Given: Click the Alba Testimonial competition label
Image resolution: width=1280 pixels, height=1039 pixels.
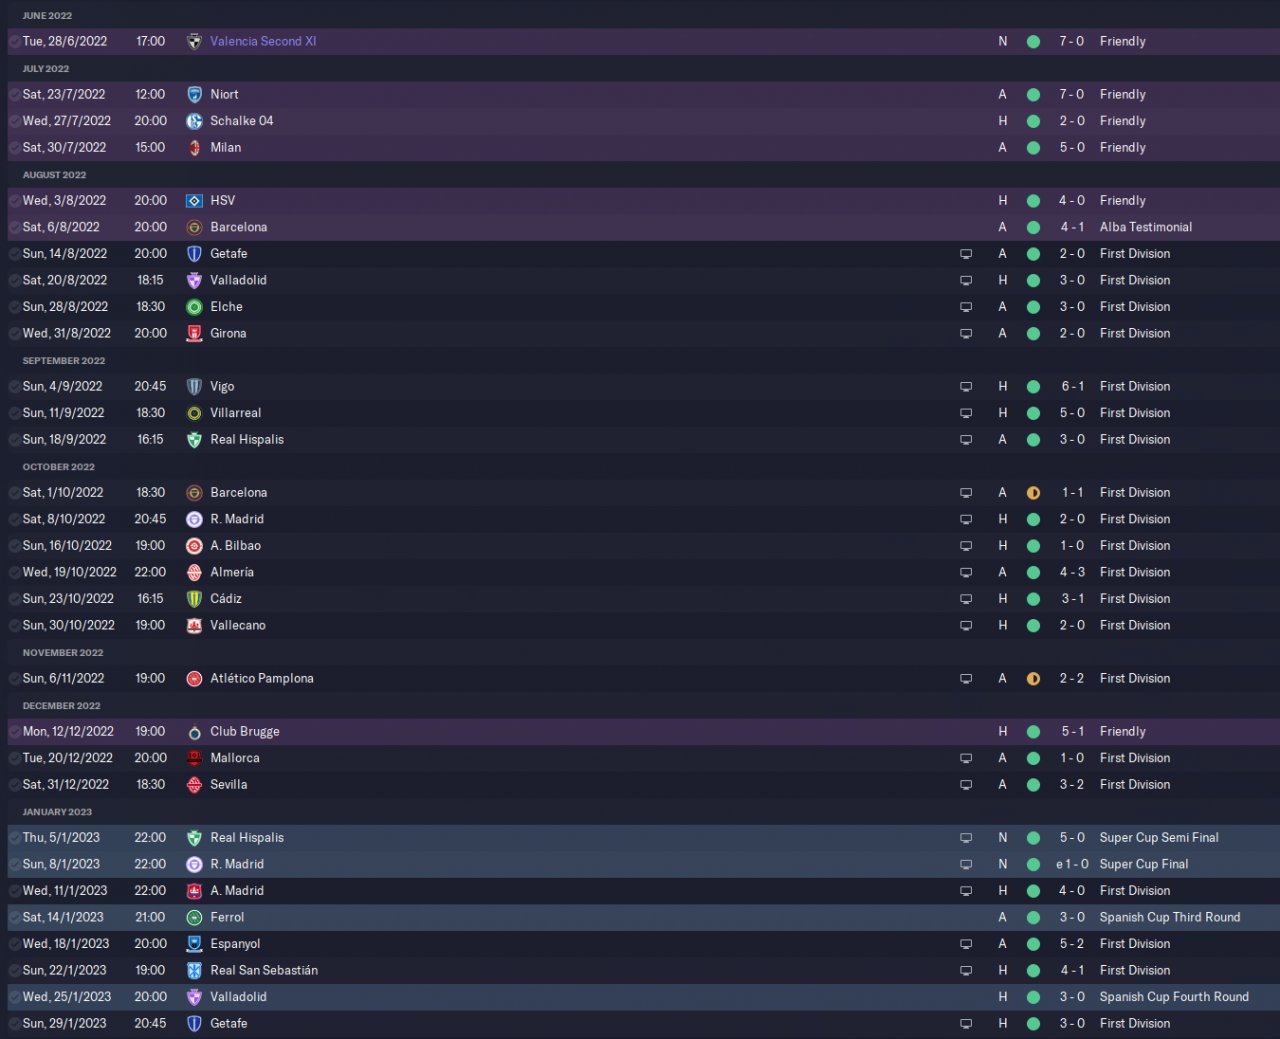Looking at the screenshot, I should pyautogui.click(x=1145, y=227).
